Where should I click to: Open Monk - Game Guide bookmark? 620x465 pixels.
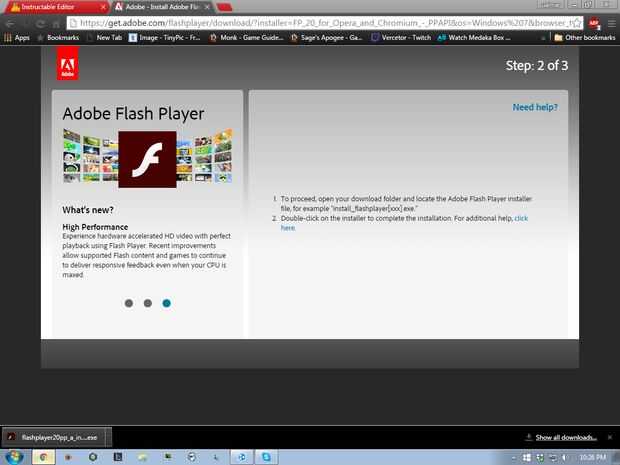point(247,38)
